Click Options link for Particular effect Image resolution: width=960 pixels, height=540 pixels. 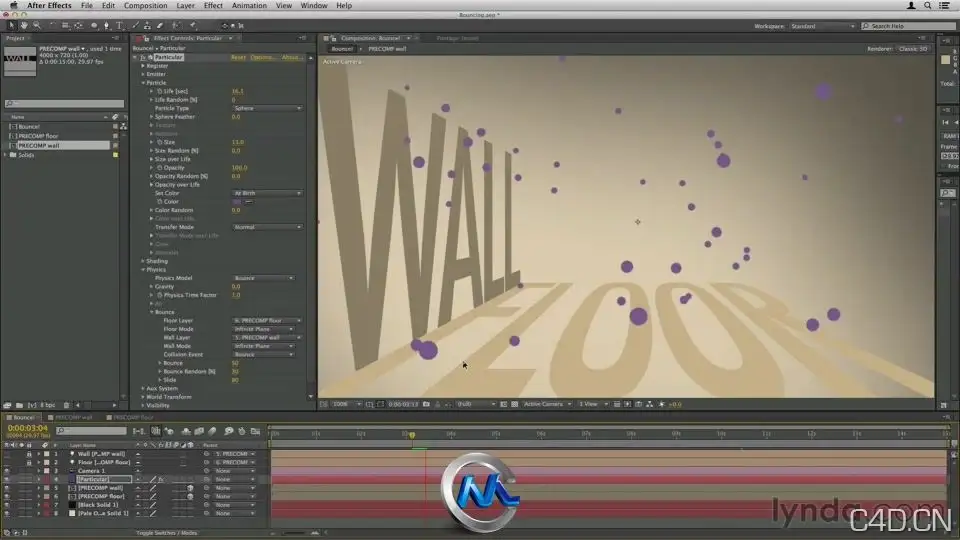tap(263, 58)
